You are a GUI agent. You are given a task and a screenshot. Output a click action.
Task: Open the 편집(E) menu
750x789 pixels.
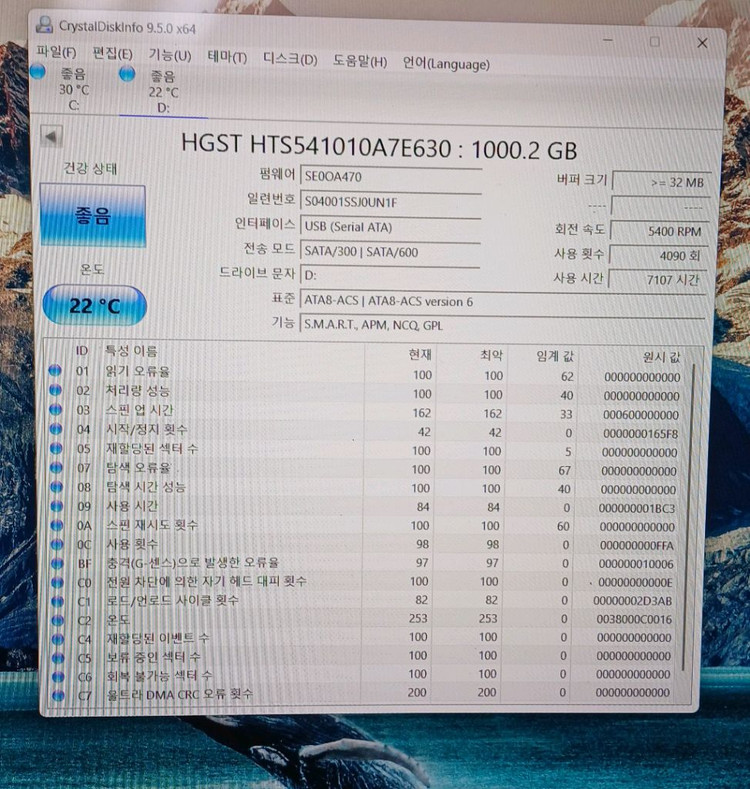click(113, 53)
